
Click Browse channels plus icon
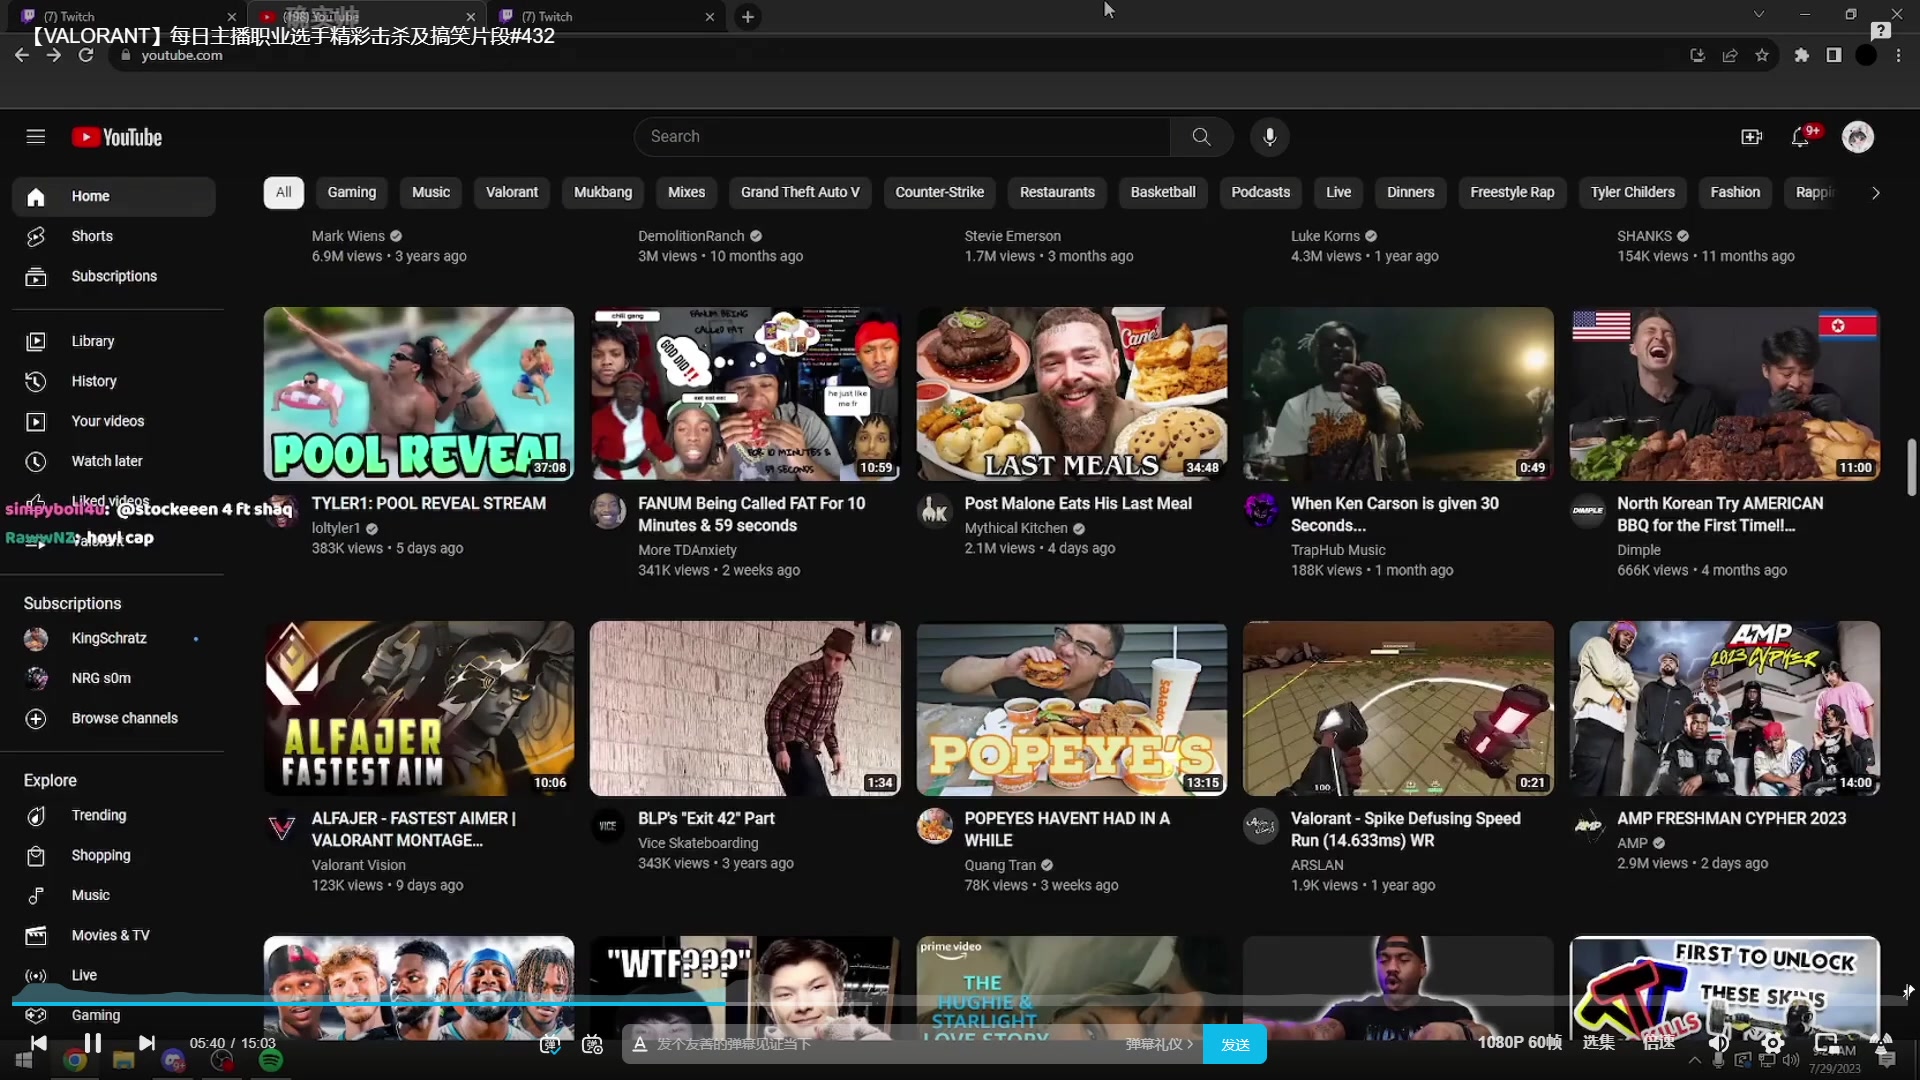coord(36,718)
